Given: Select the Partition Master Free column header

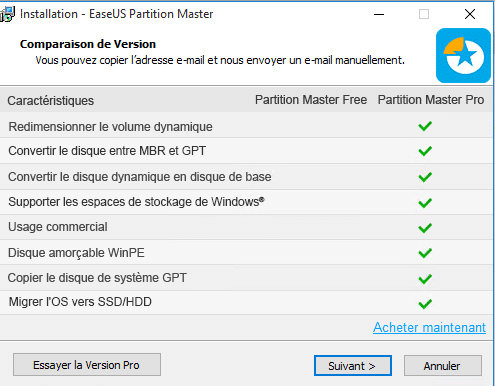Looking at the screenshot, I should tap(311, 100).
